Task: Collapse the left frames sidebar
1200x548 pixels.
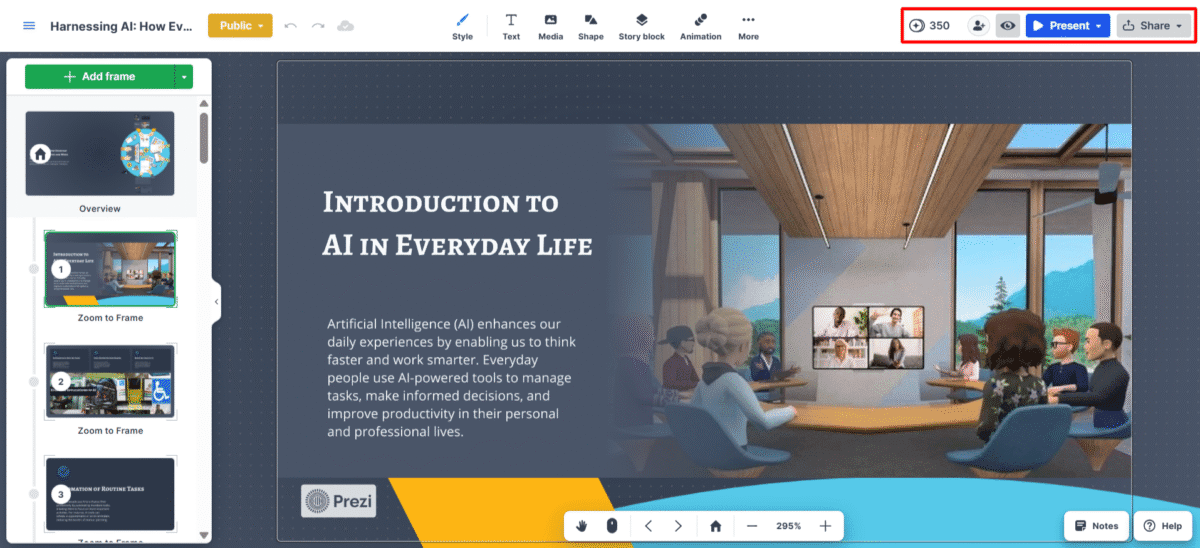Action: (x=217, y=301)
